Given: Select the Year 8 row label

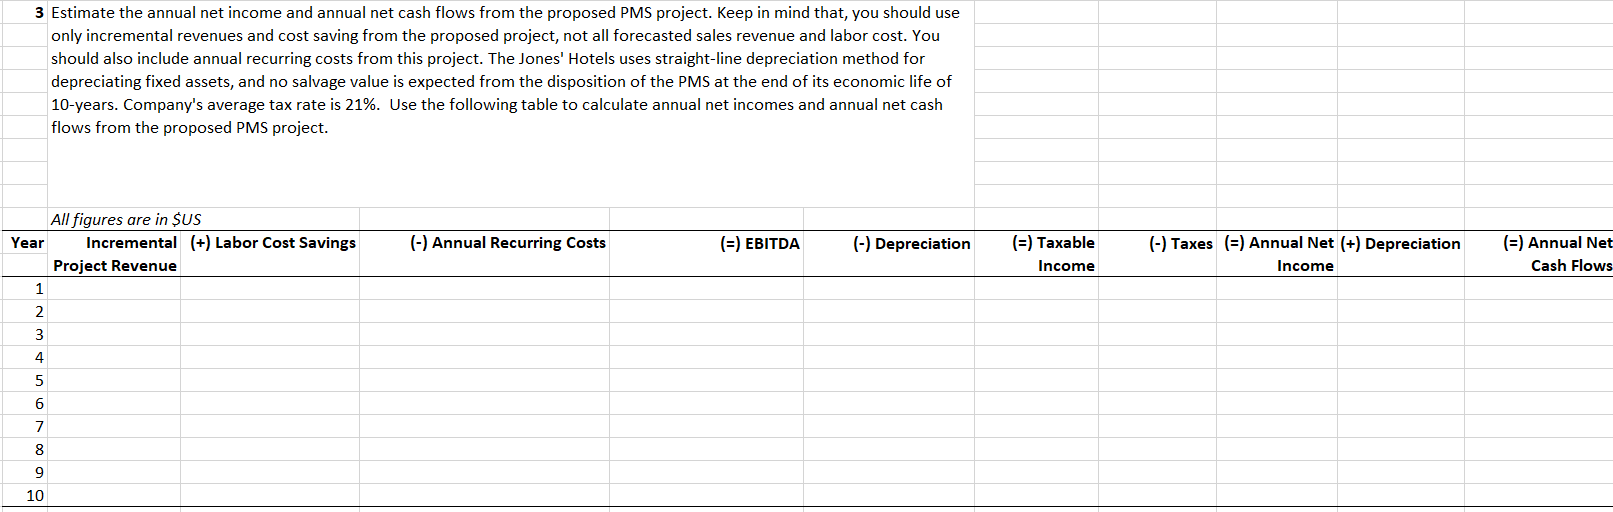Looking at the screenshot, I should 24,450.
